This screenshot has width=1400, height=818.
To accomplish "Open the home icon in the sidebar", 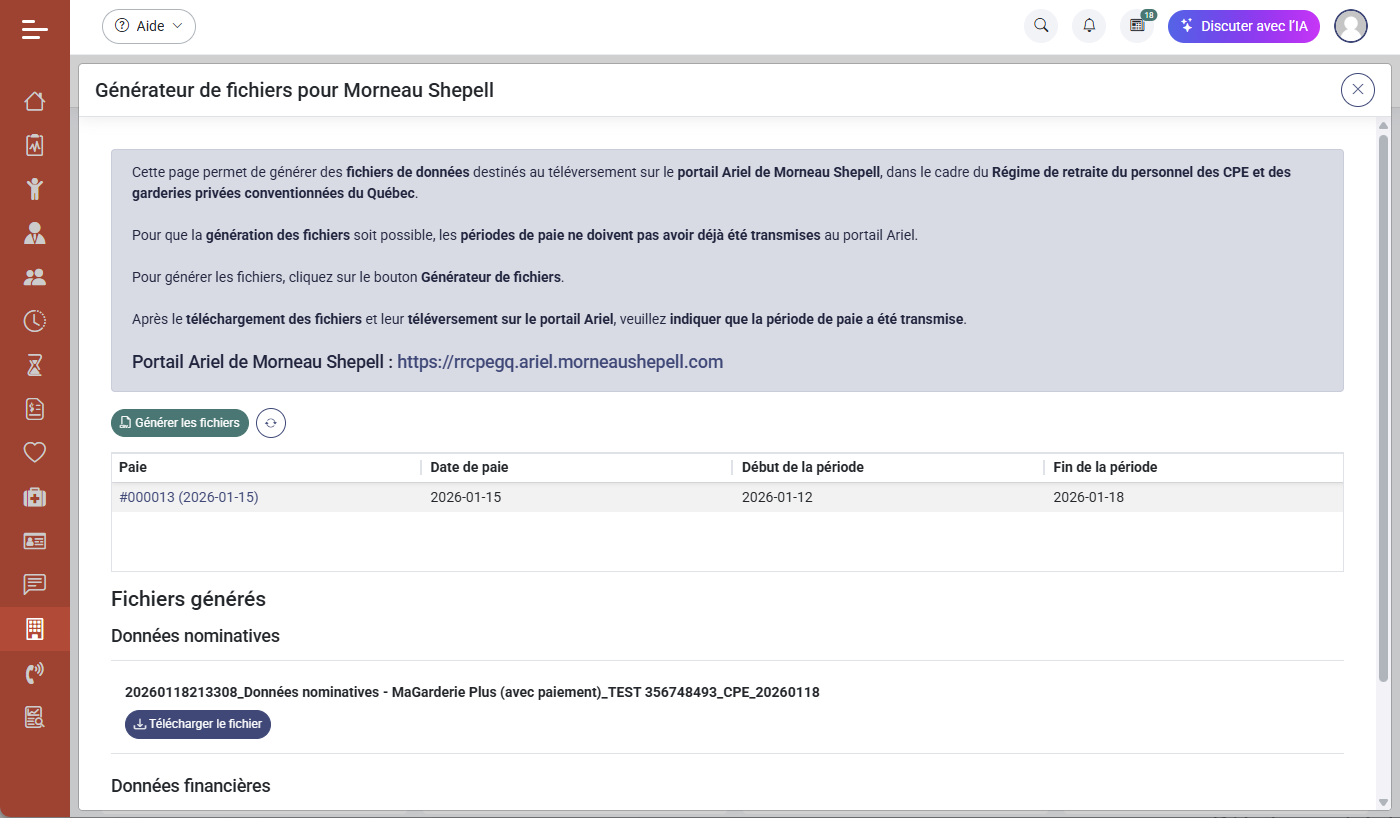I will 35,101.
